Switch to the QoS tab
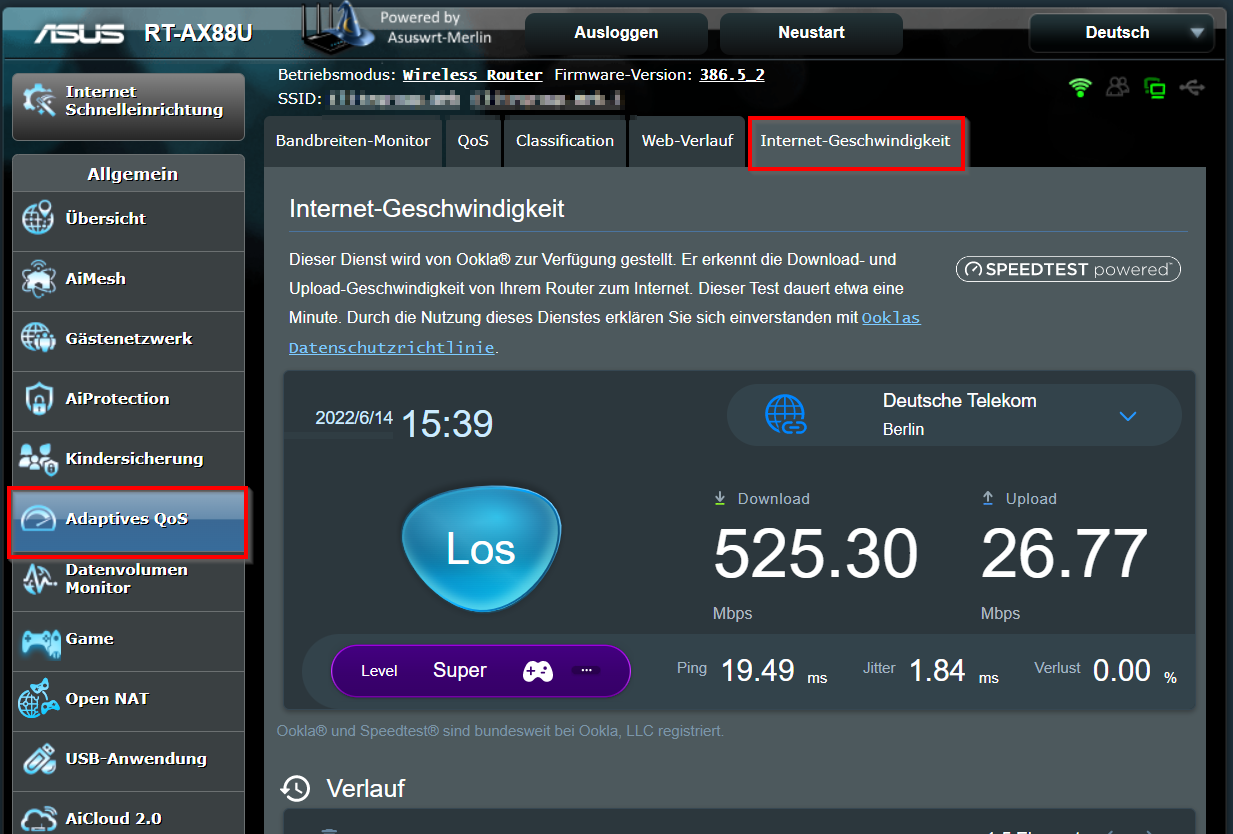 [x=473, y=141]
